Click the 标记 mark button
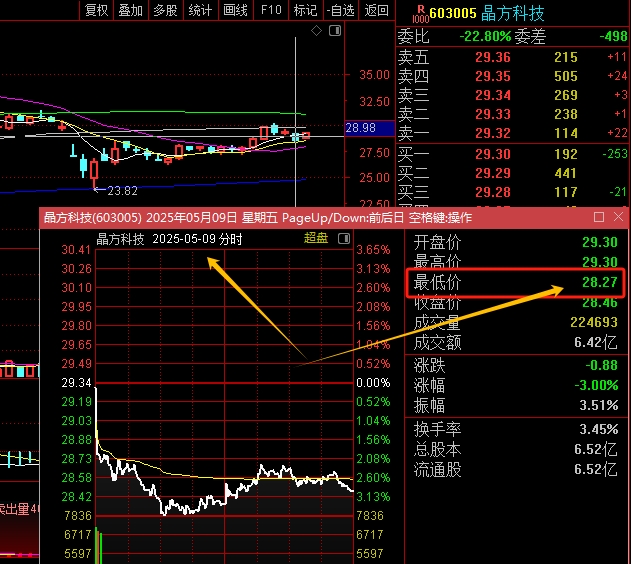 (x=305, y=10)
